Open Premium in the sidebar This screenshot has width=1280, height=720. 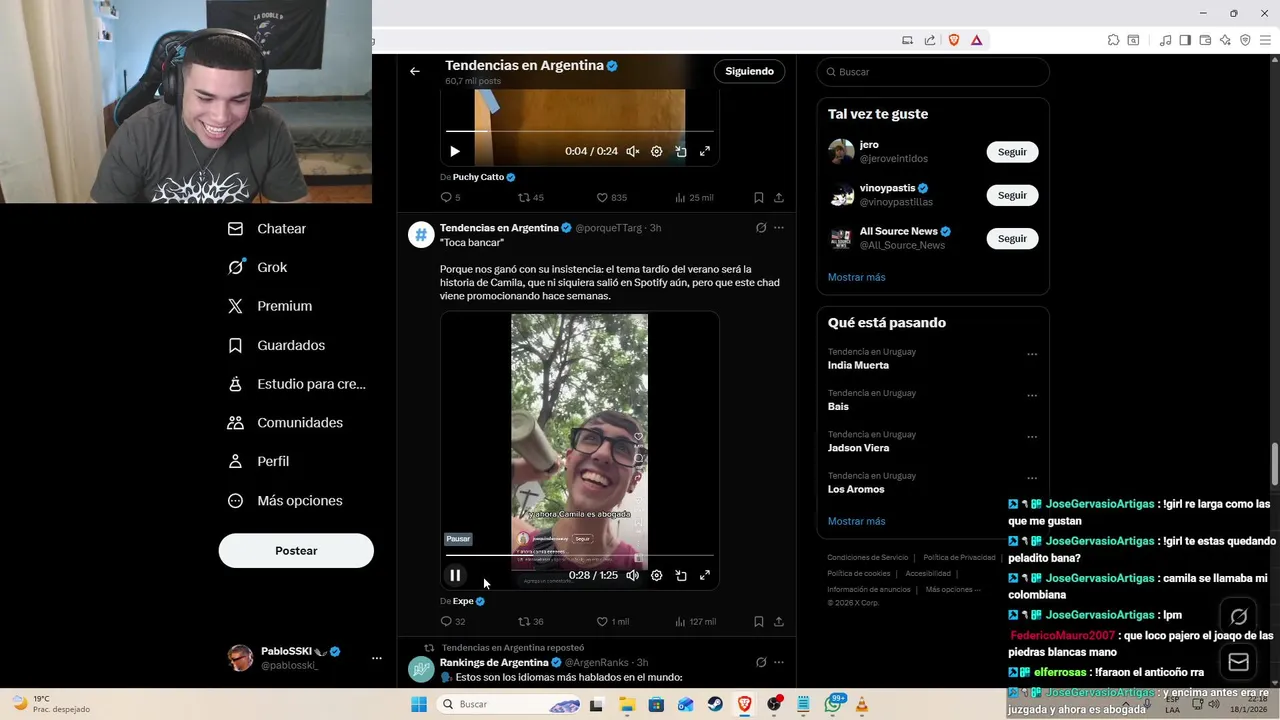coord(270,306)
